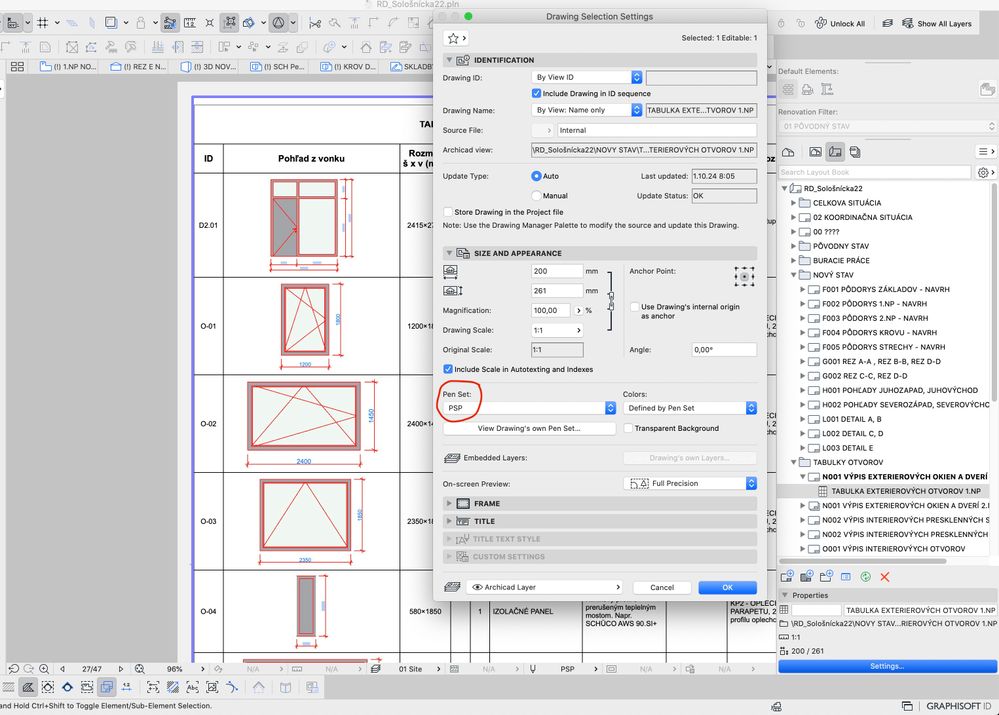Open the Favorites star button in dialog
This screenshot has height=715, width=999.
pyautogui.click(x=457, y=38)
